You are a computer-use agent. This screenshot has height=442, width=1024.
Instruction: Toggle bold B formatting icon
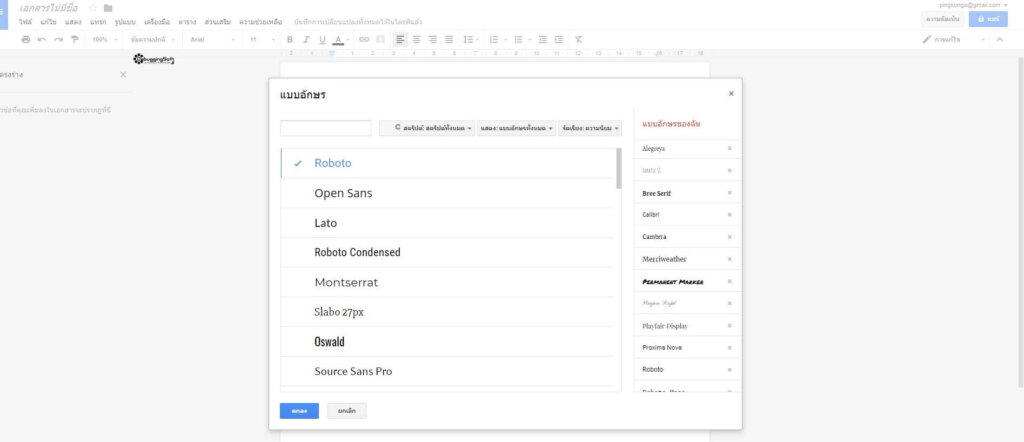pos(290,40)
